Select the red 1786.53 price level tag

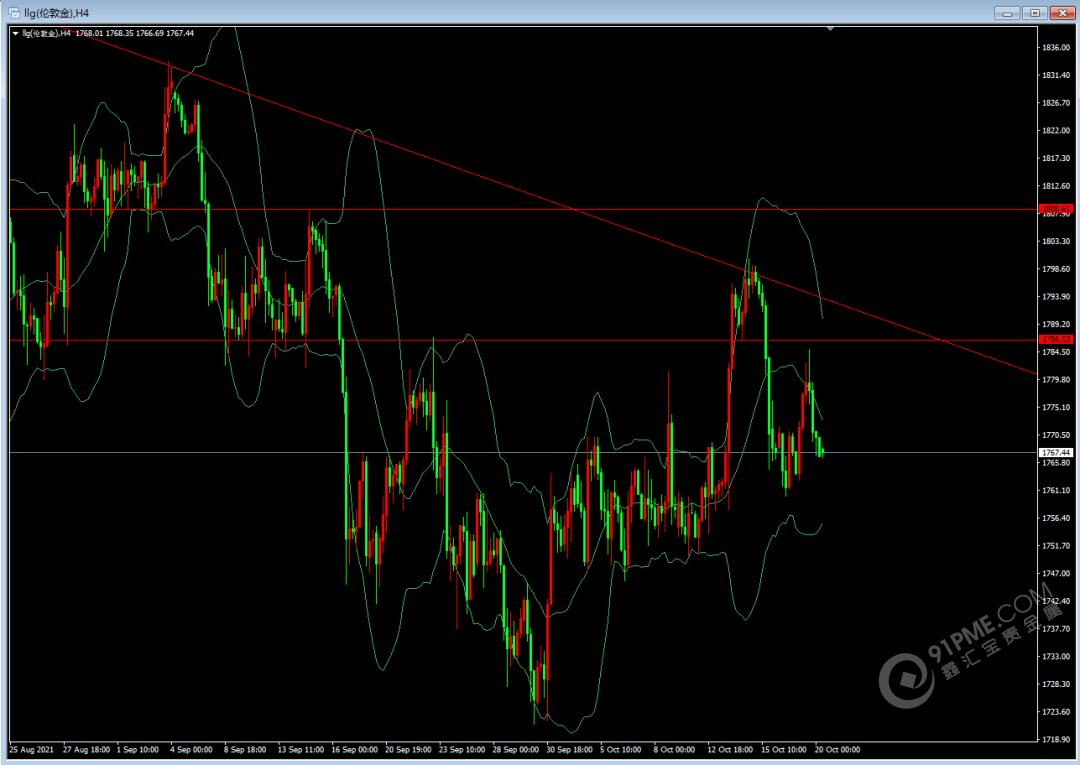click(x=1056, y=339)
